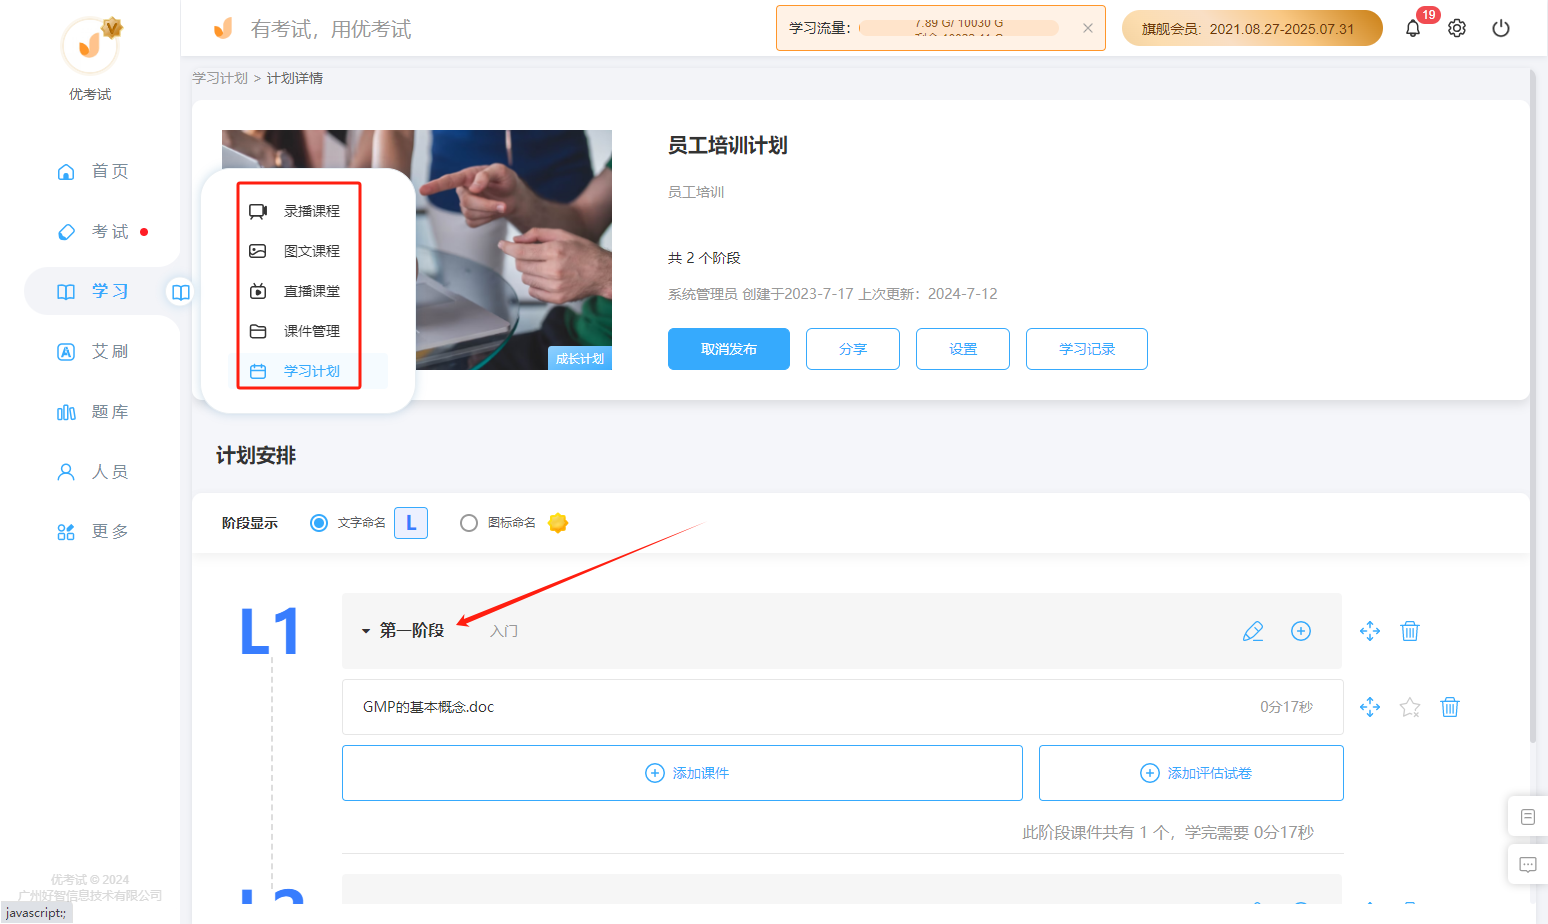
Task: Click the 设置 button
Action: (963, 349)
